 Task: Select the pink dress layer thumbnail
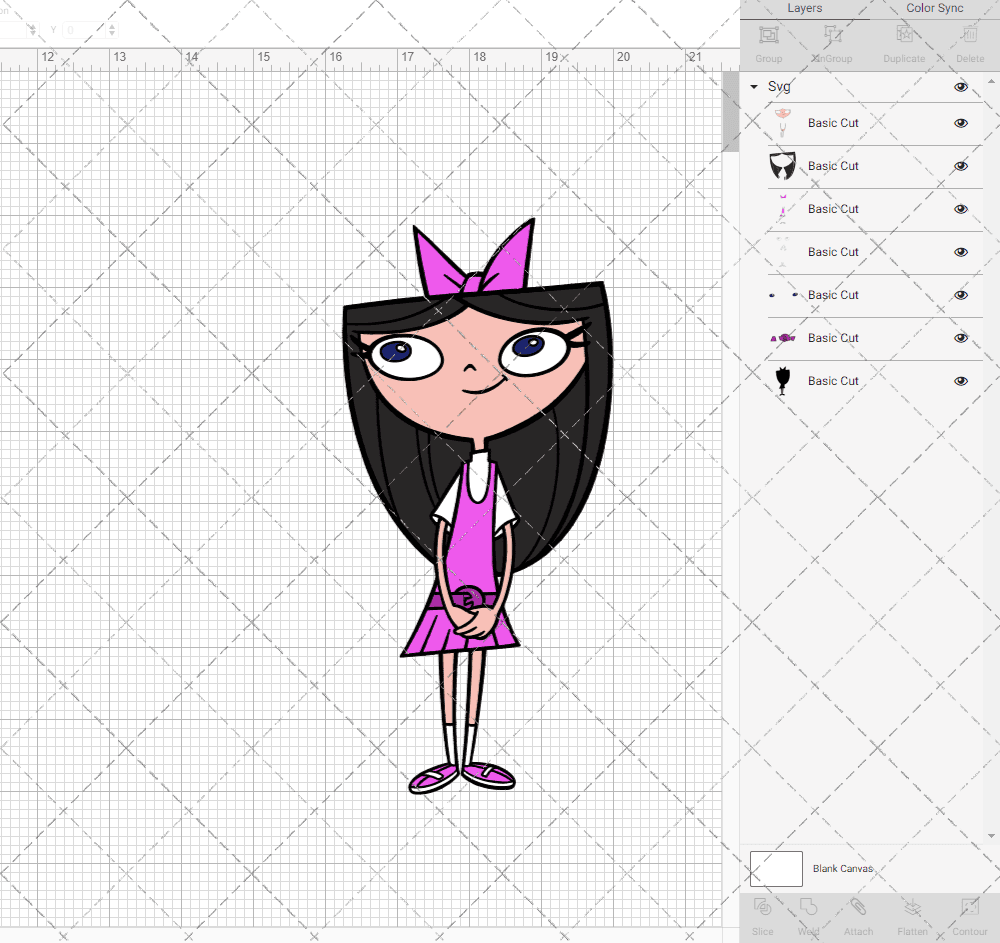tap(783, 209)
